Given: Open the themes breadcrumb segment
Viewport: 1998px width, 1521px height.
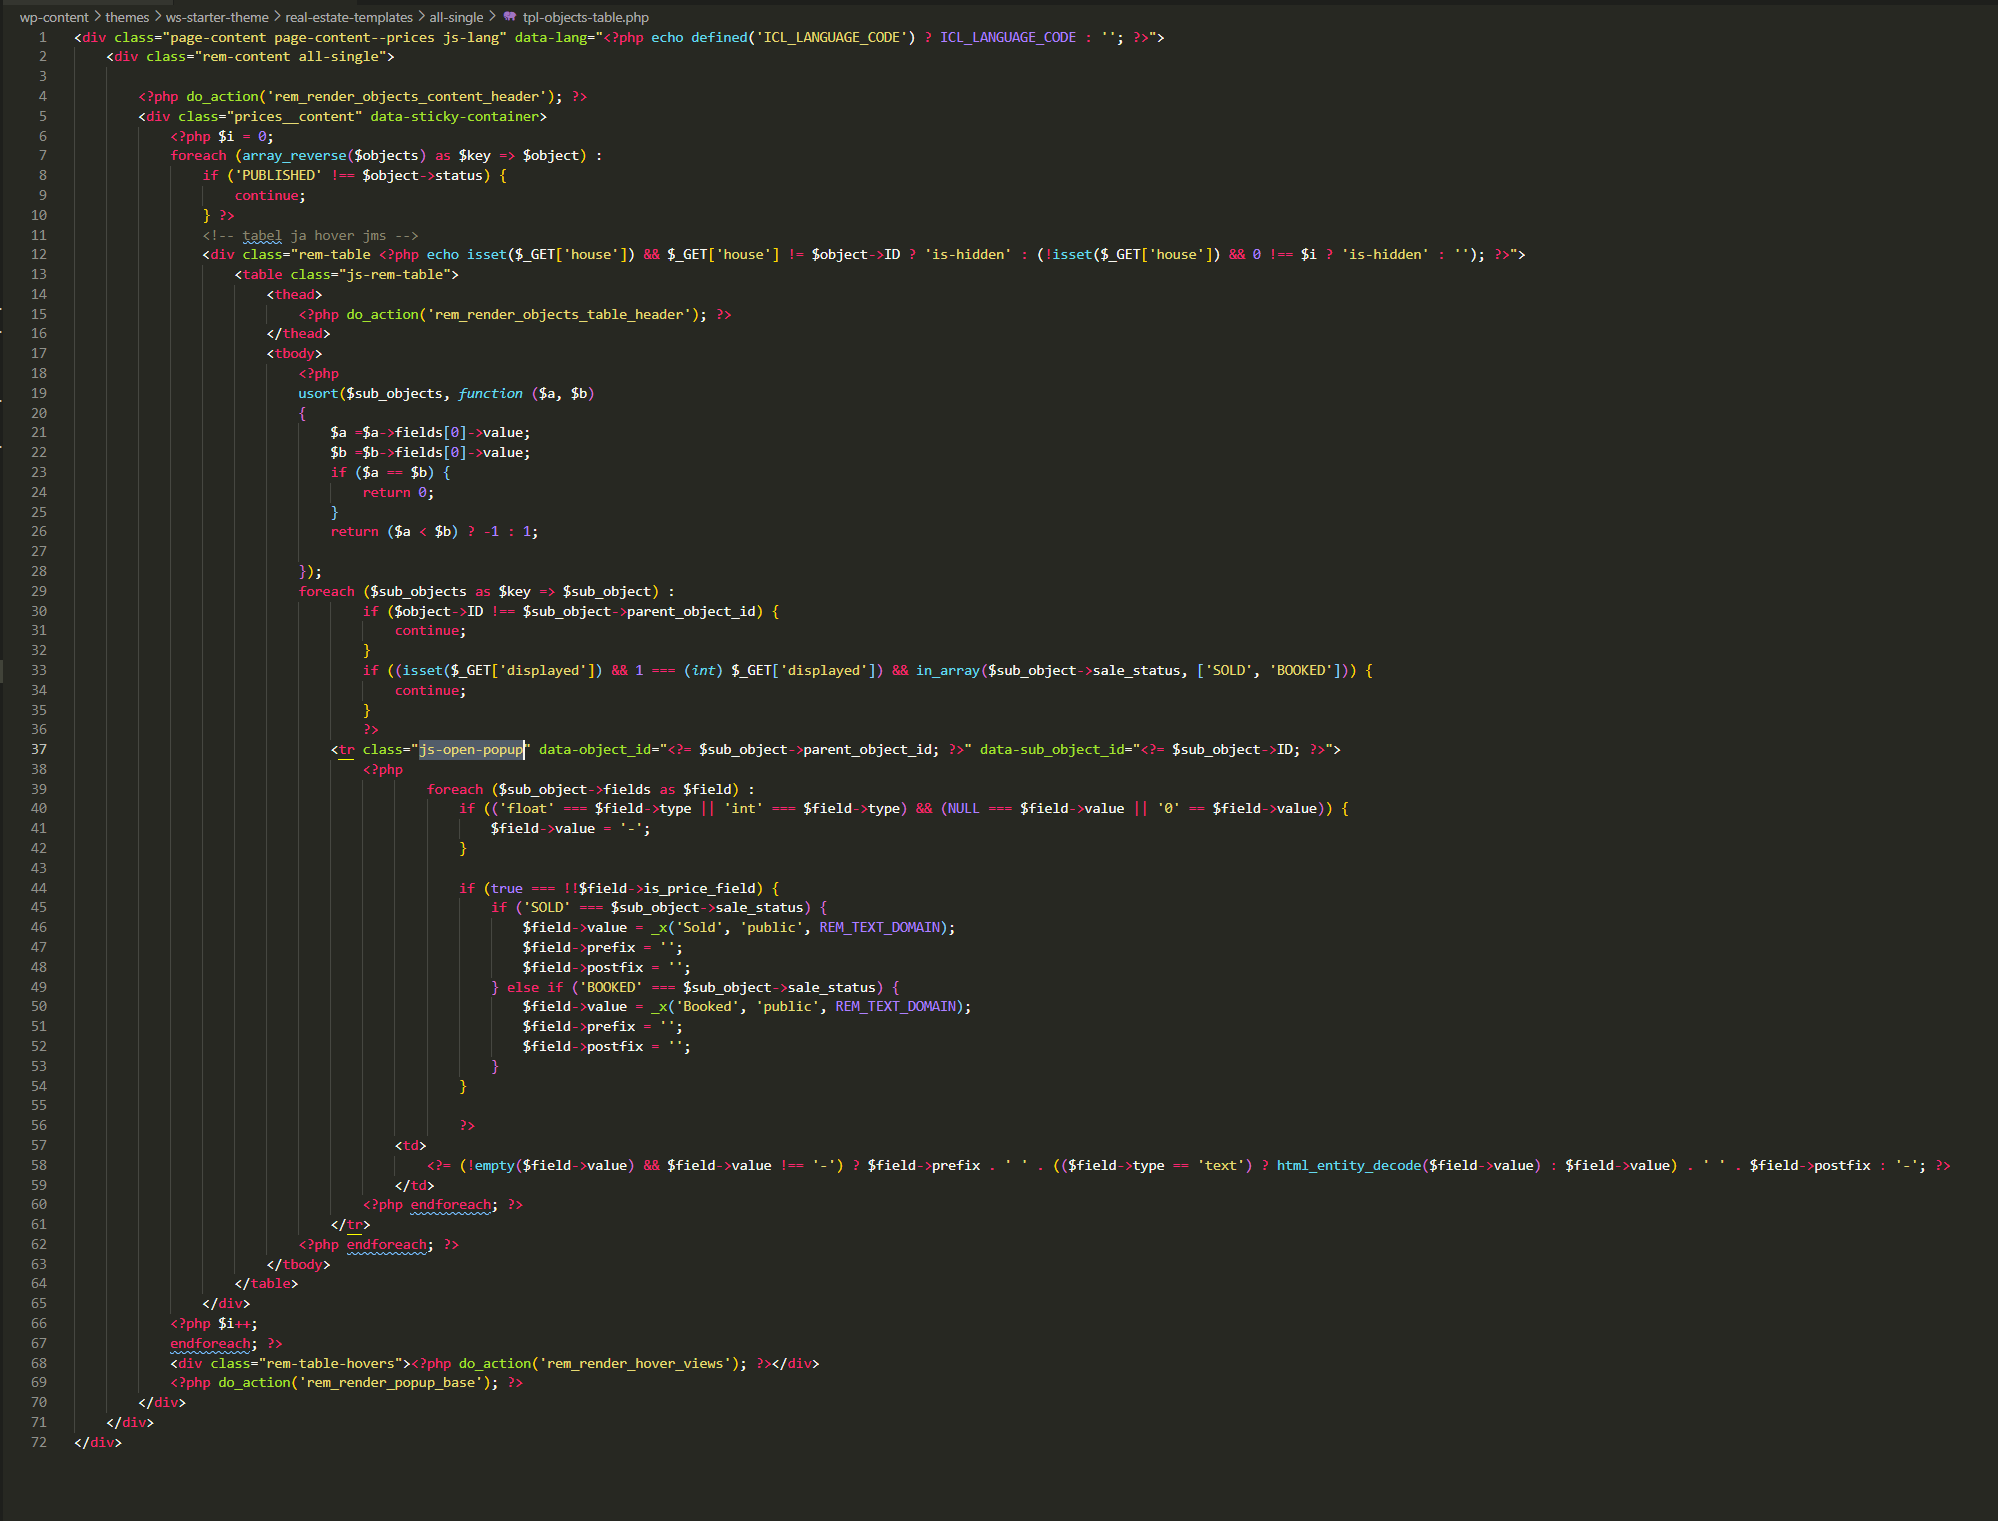Looking at the screenshot, I should coord(127,17).
